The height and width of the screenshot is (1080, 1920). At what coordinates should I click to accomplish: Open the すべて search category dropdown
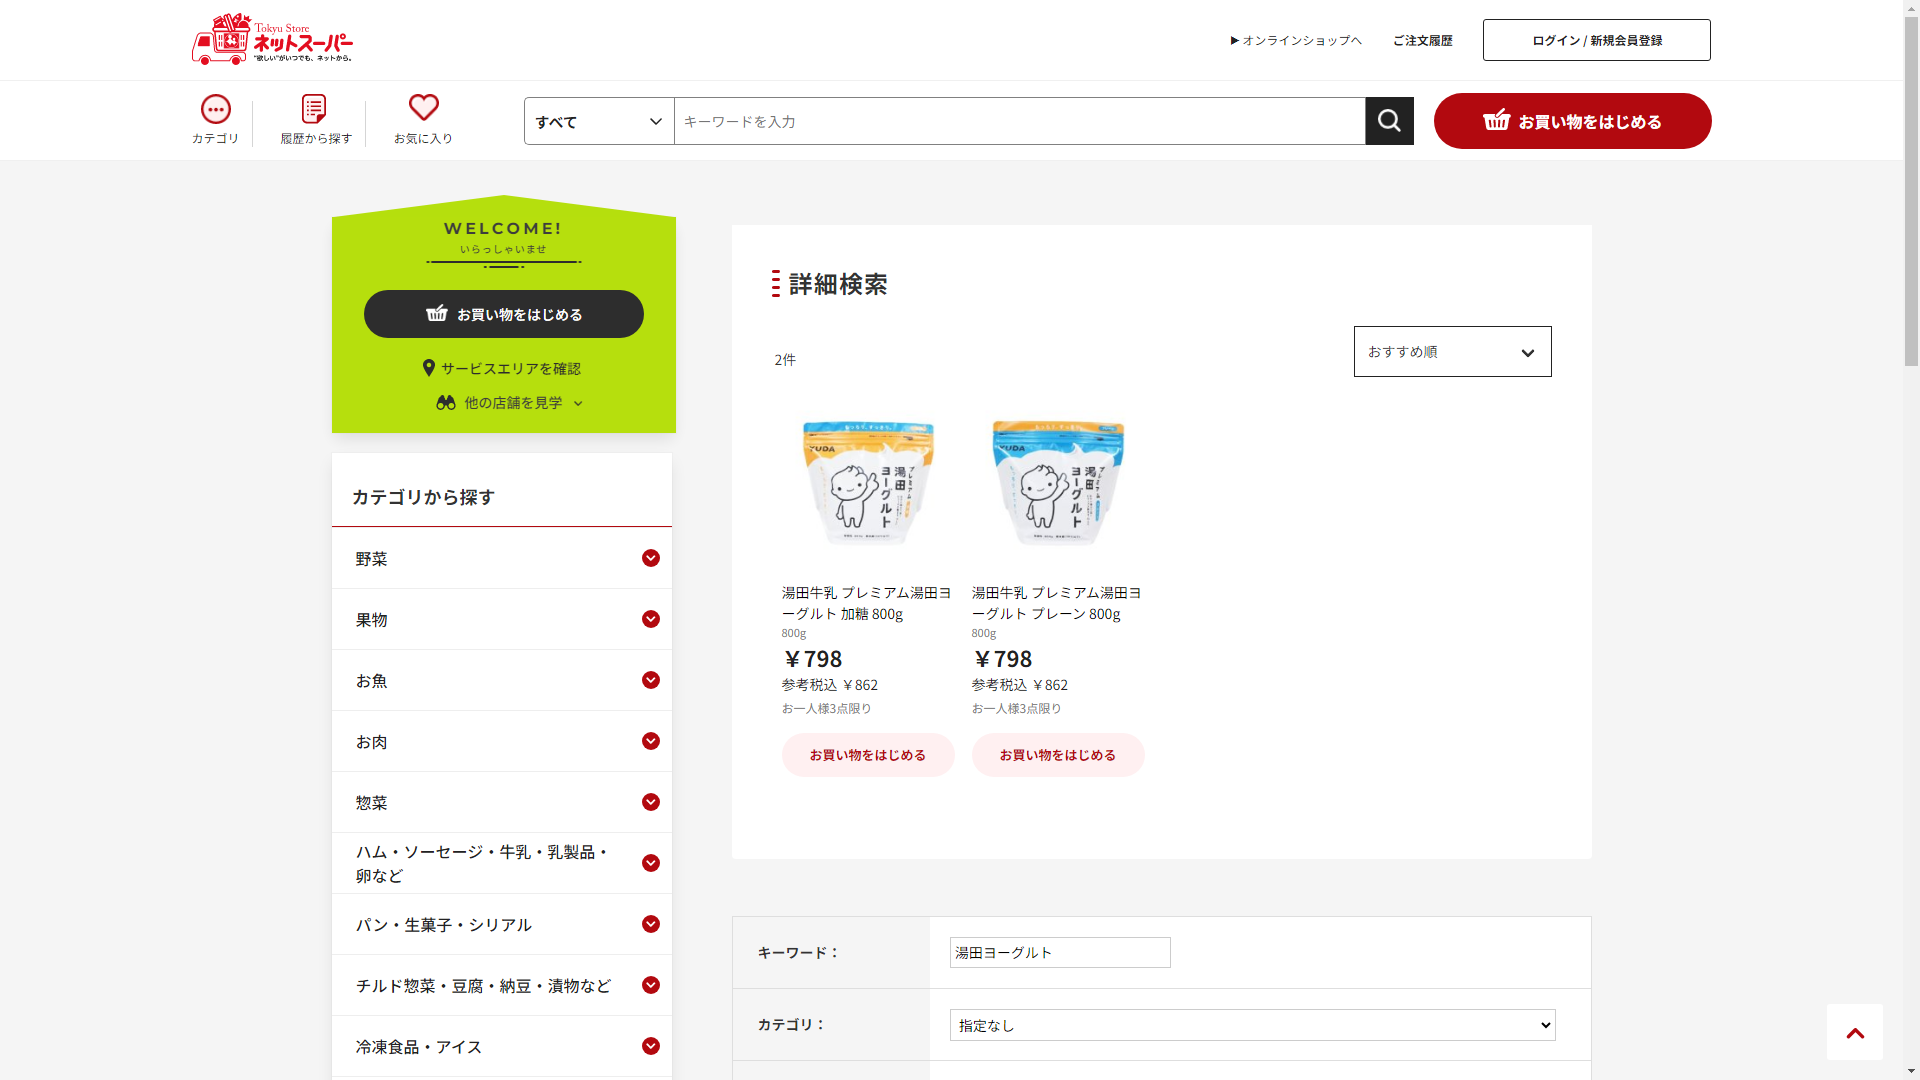(x=598, y=121)
